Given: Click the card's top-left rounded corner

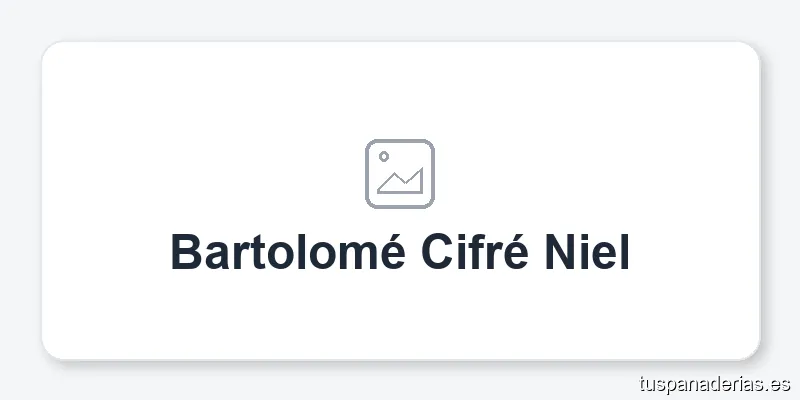Looking at the screenshot, I should click(x=51, y=51).
